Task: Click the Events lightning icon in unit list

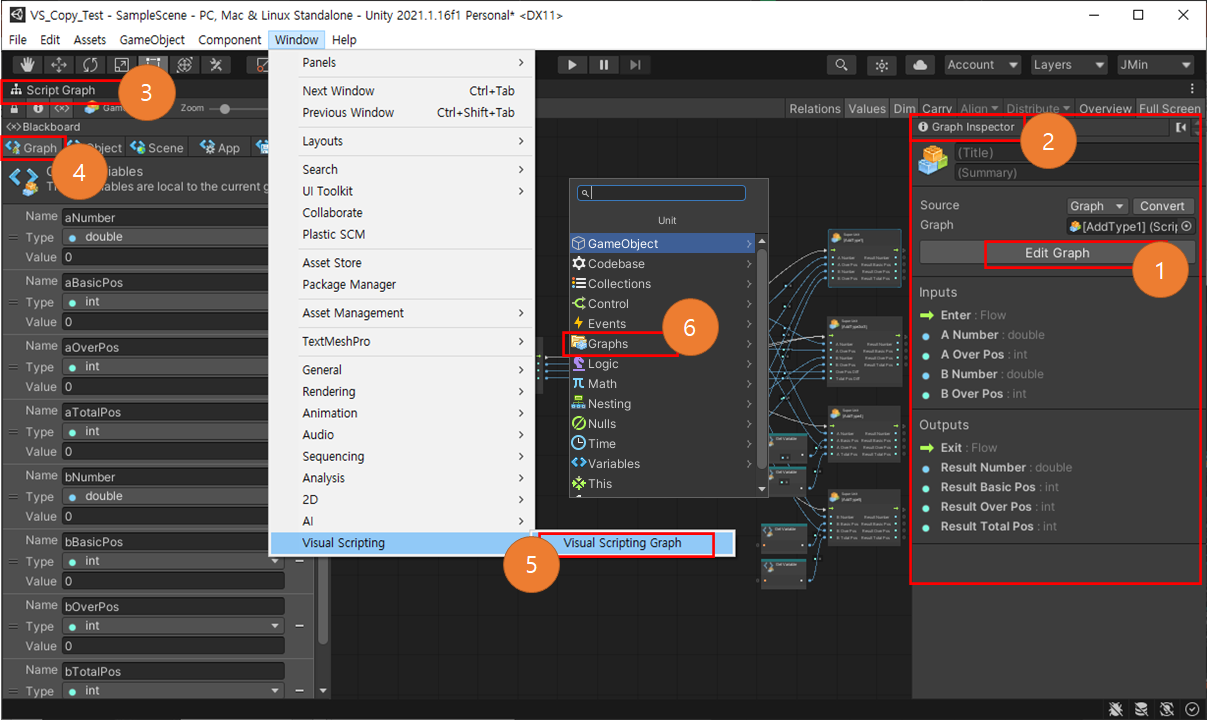Action: coord(579,324)
